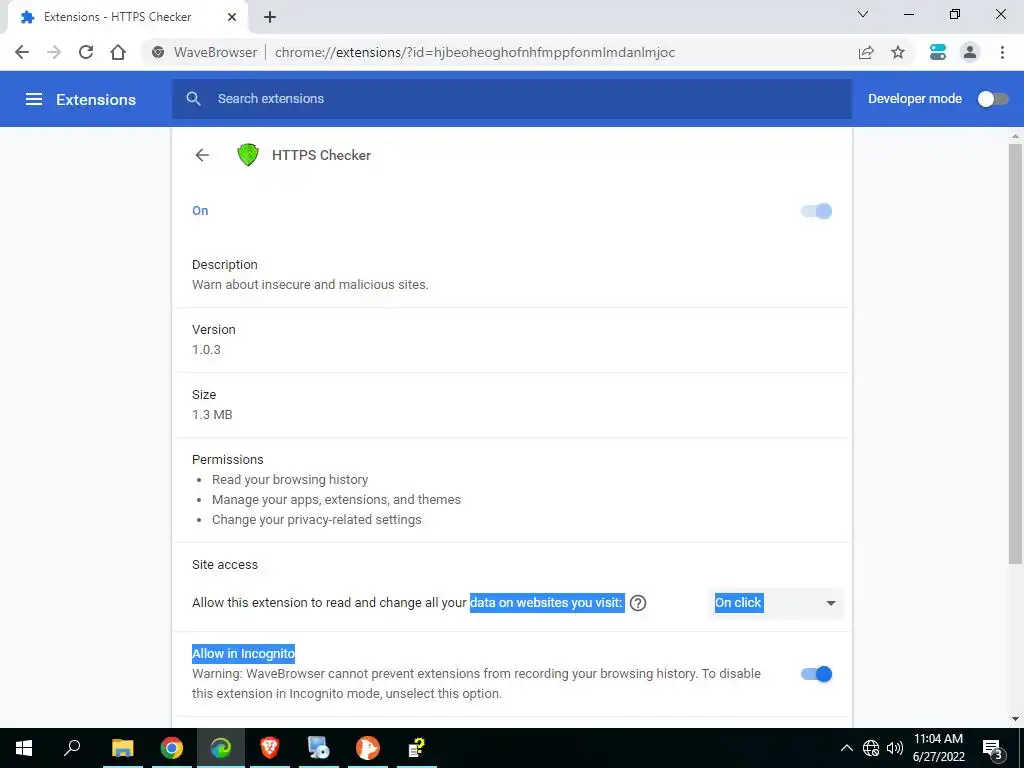The width and height of the screenshot is (1024, 768).
Task: Click the WaveBrowser site info icon
Action: (157, 52)
